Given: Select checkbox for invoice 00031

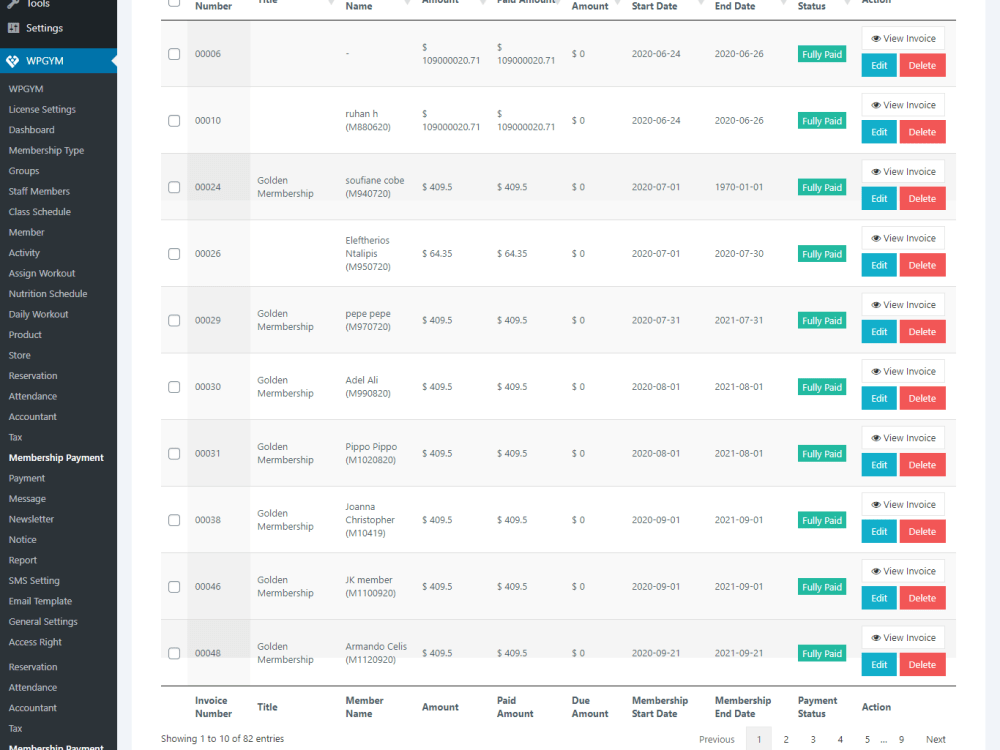Looking at the screenshot, I should (x=174, y=453).
